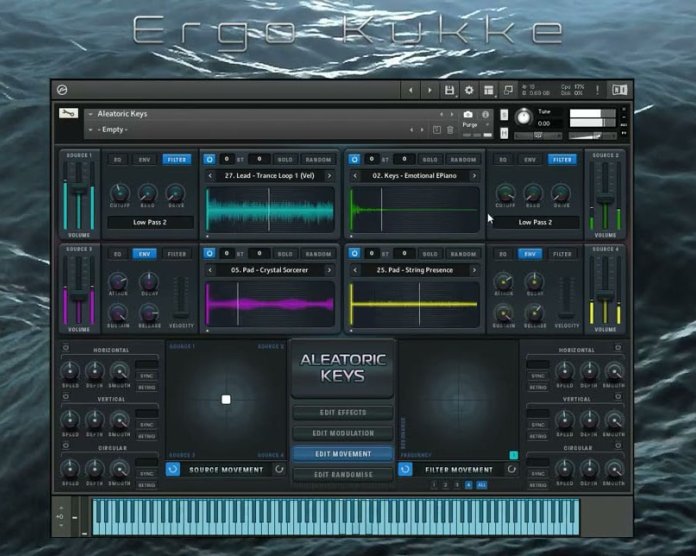Click the save floppy disk icon
This screenshot has height=556, width=696.
click(x=449, y=91)
